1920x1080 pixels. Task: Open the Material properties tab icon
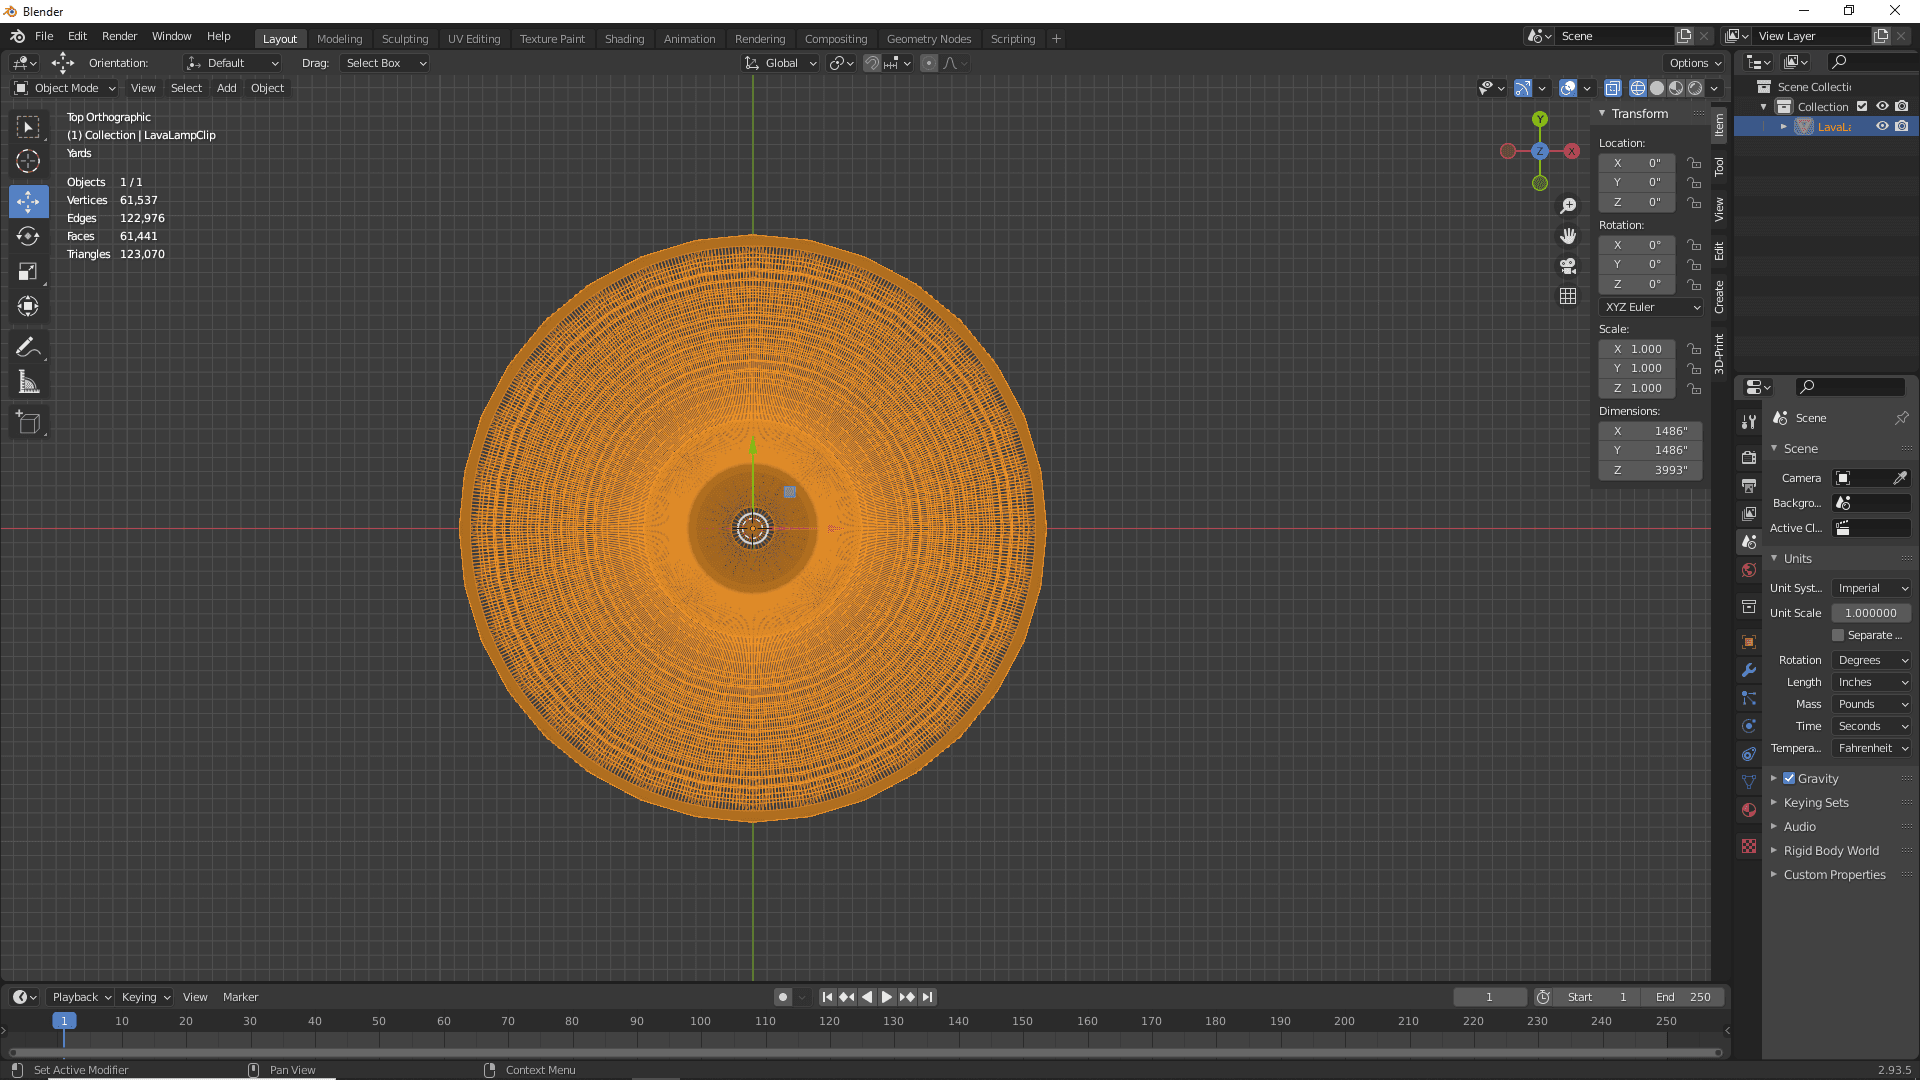pos(1749,810)
